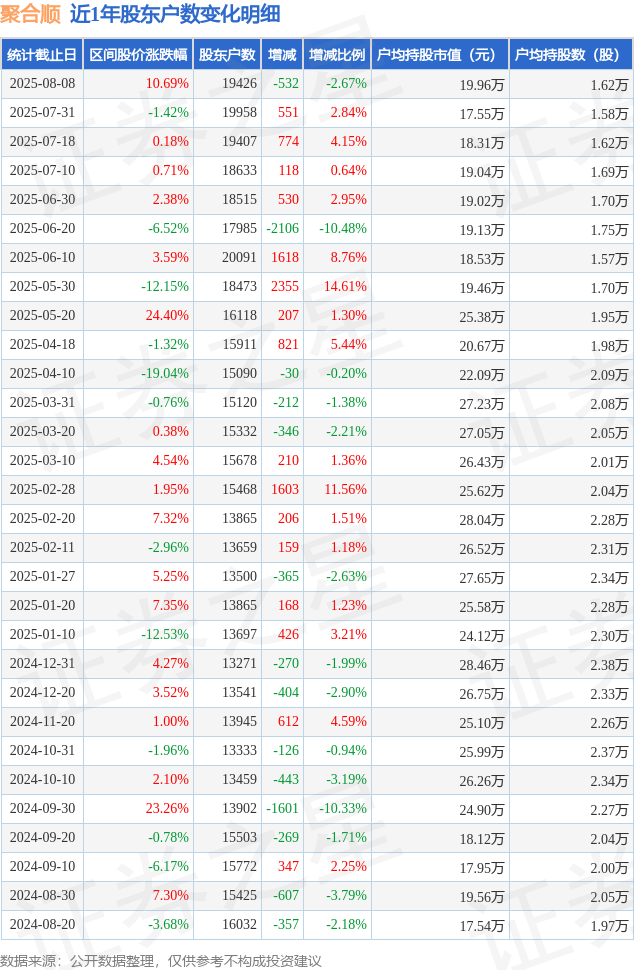The width and height of the screenshot is (634, 970).
Task: Select the 2025-06-20 row date
Action: point(42,228)
